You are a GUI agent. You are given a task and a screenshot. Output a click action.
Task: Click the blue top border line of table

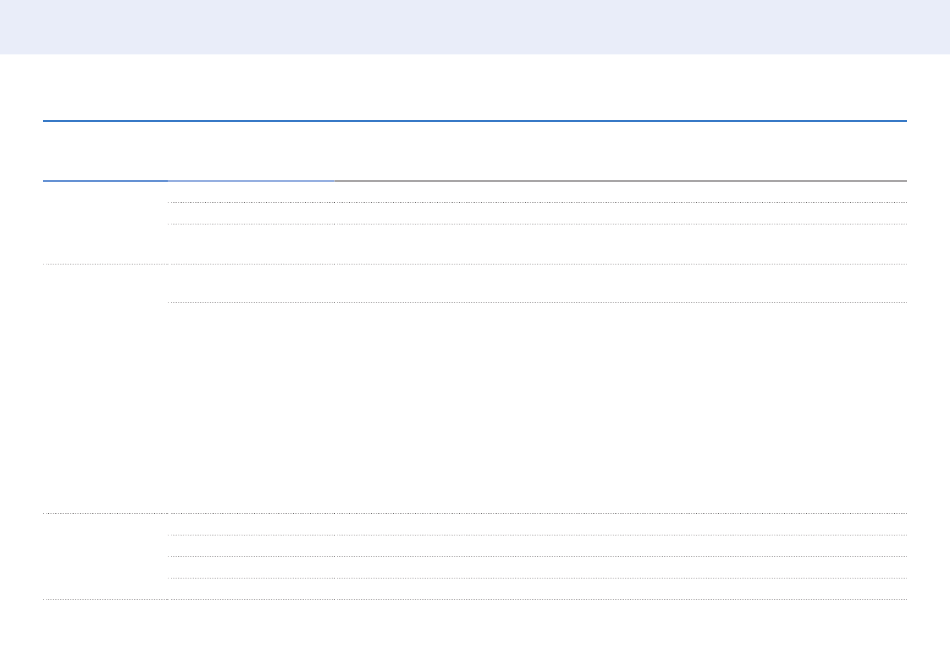pos(475,121)
